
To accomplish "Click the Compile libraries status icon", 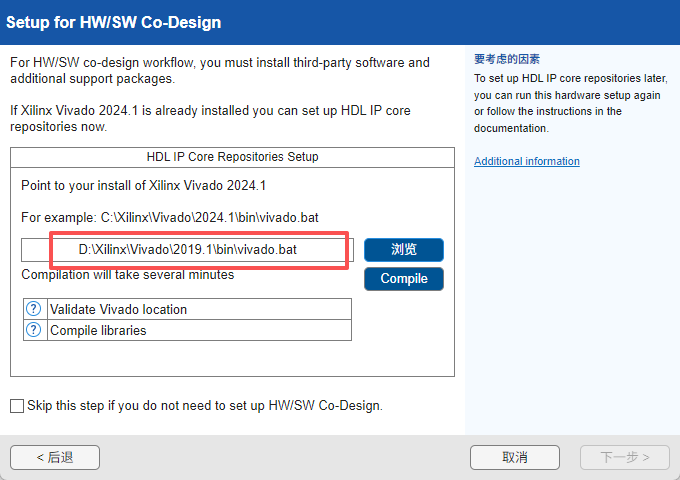I will [x=33, y=330].
